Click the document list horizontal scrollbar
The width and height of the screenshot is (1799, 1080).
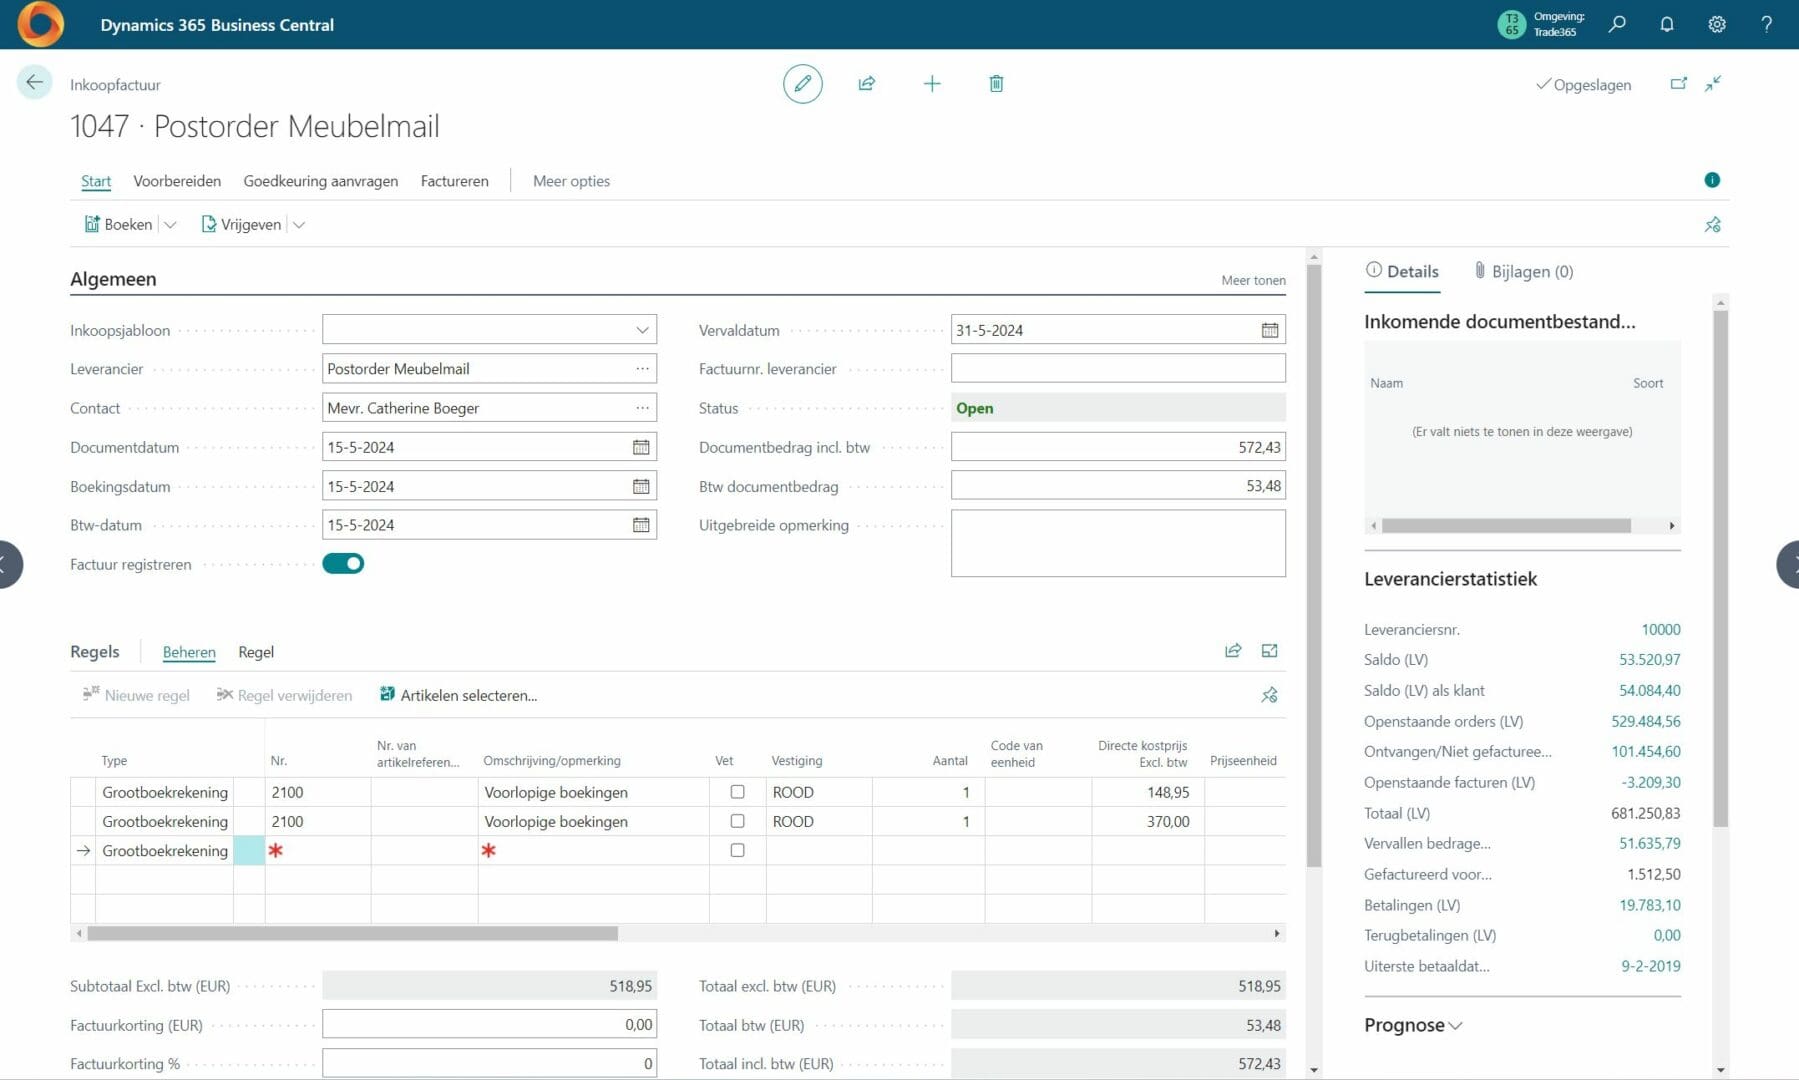tap(1506, 526)
